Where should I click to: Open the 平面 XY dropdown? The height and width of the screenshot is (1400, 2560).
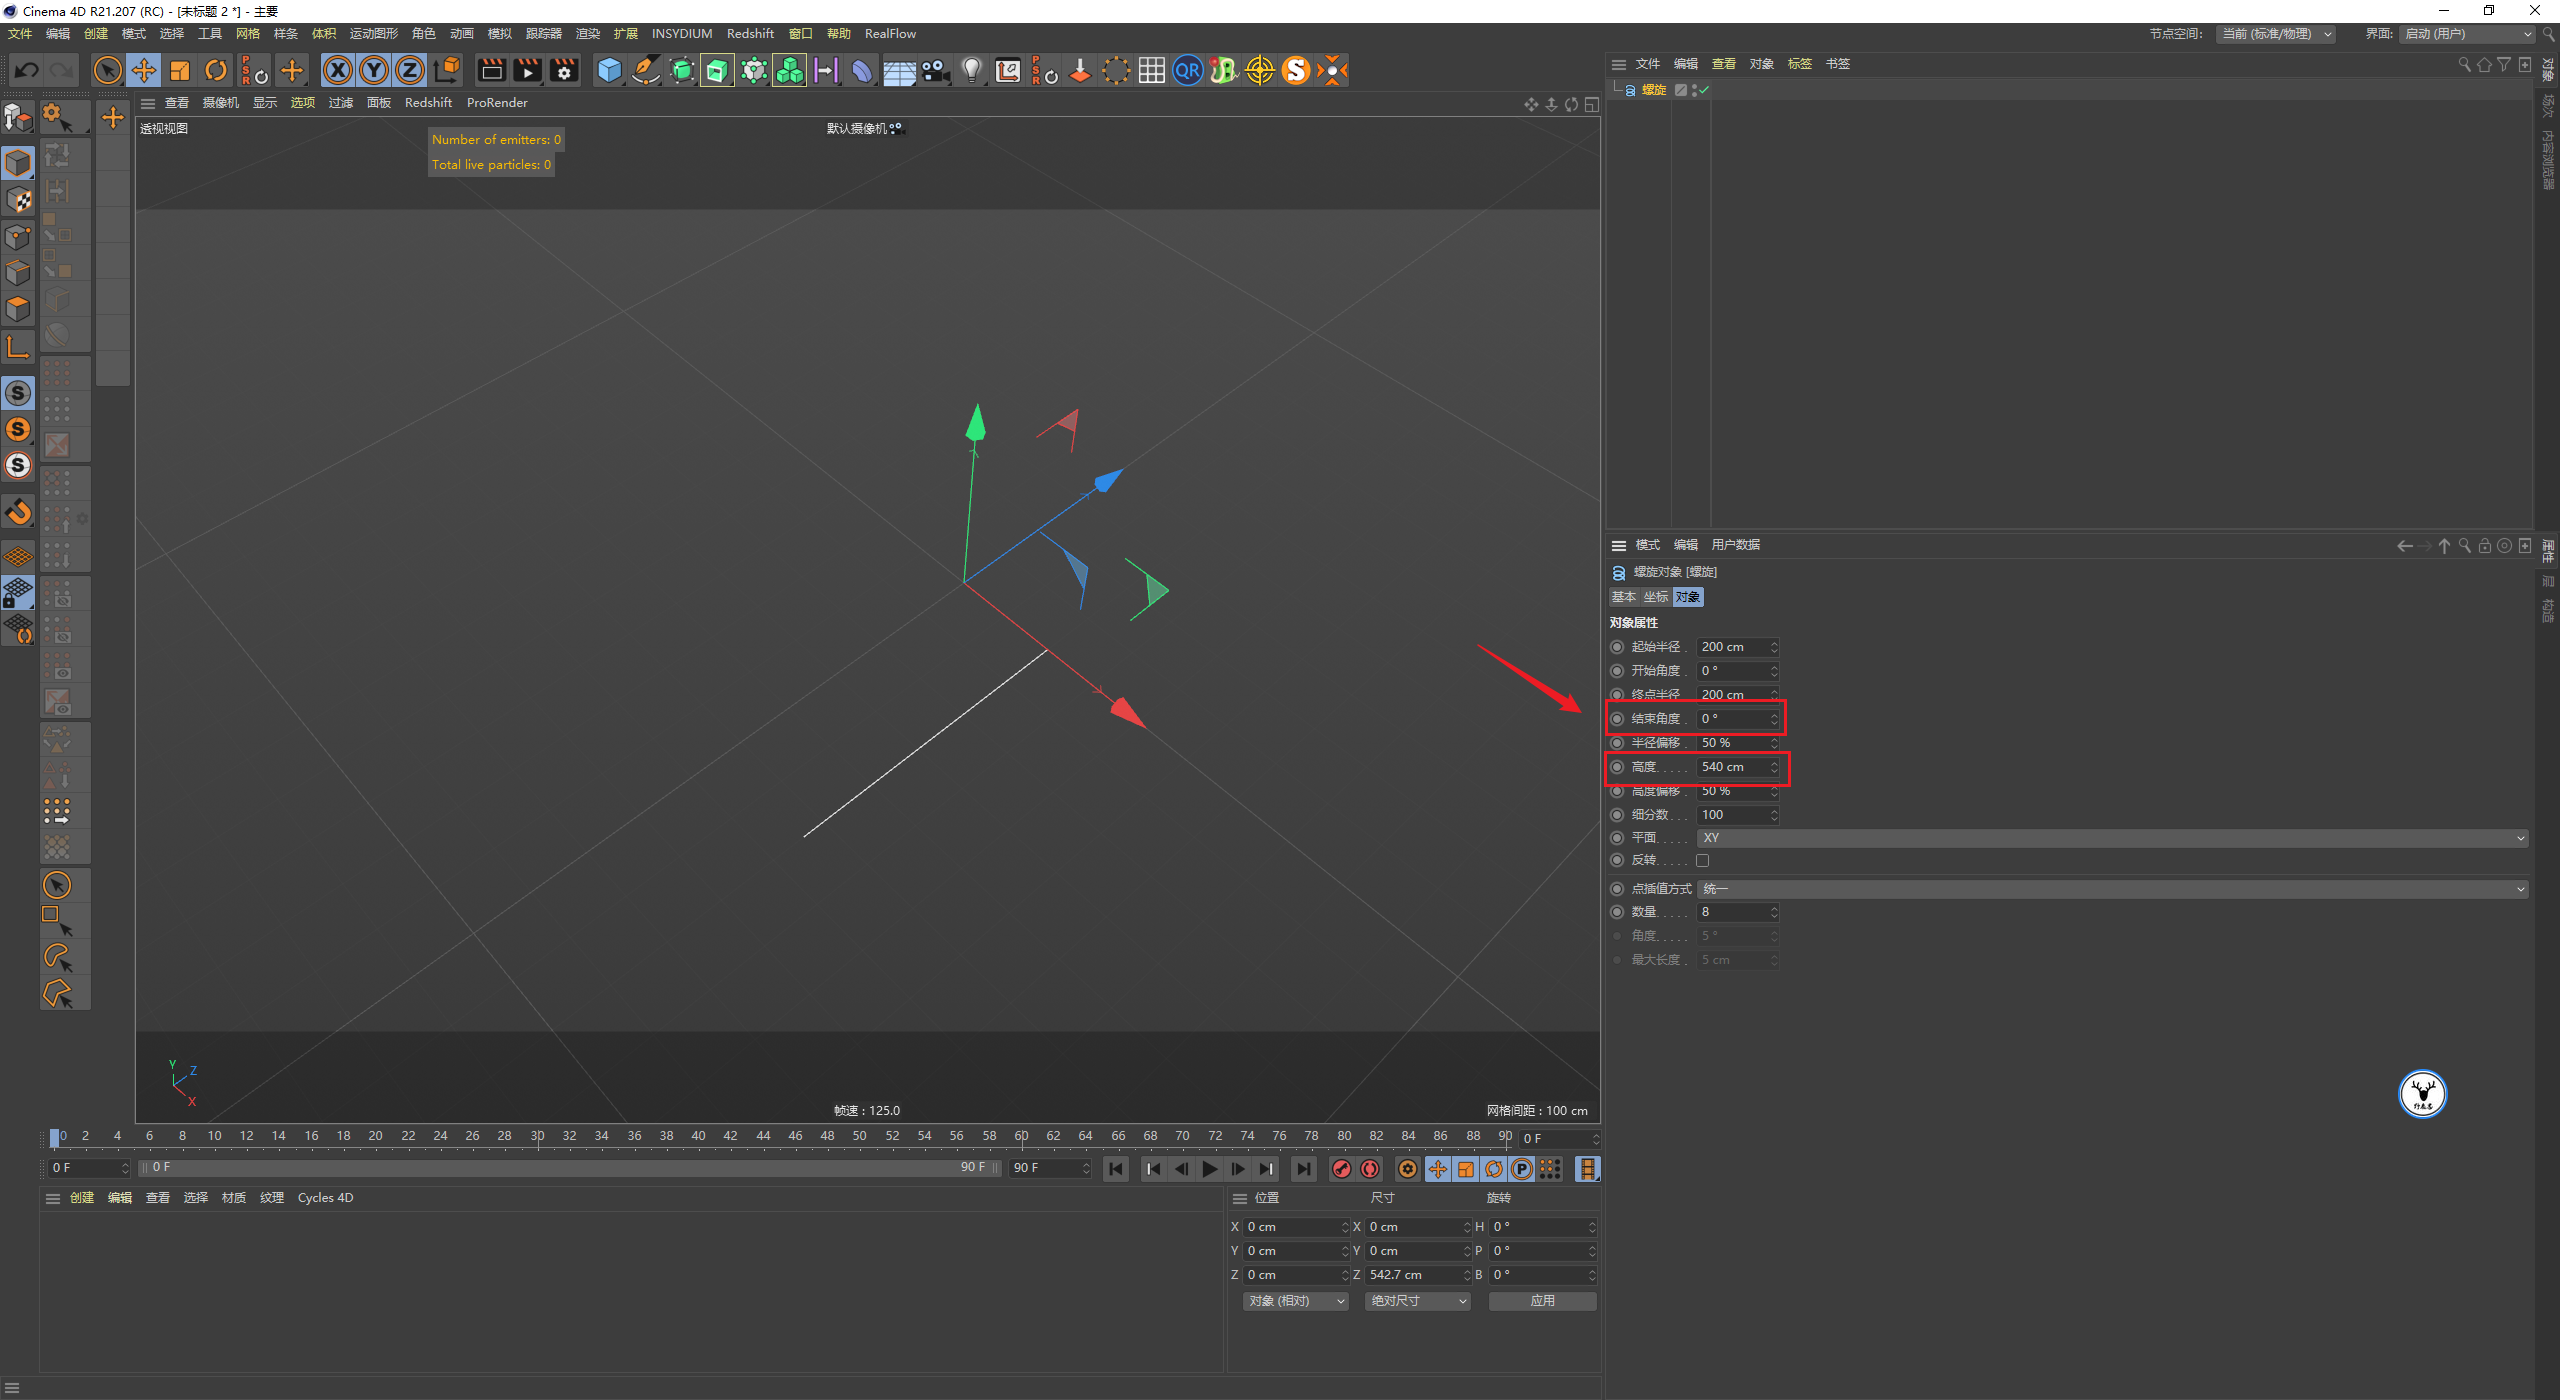pyautogui.click(x=2112, y=838)
